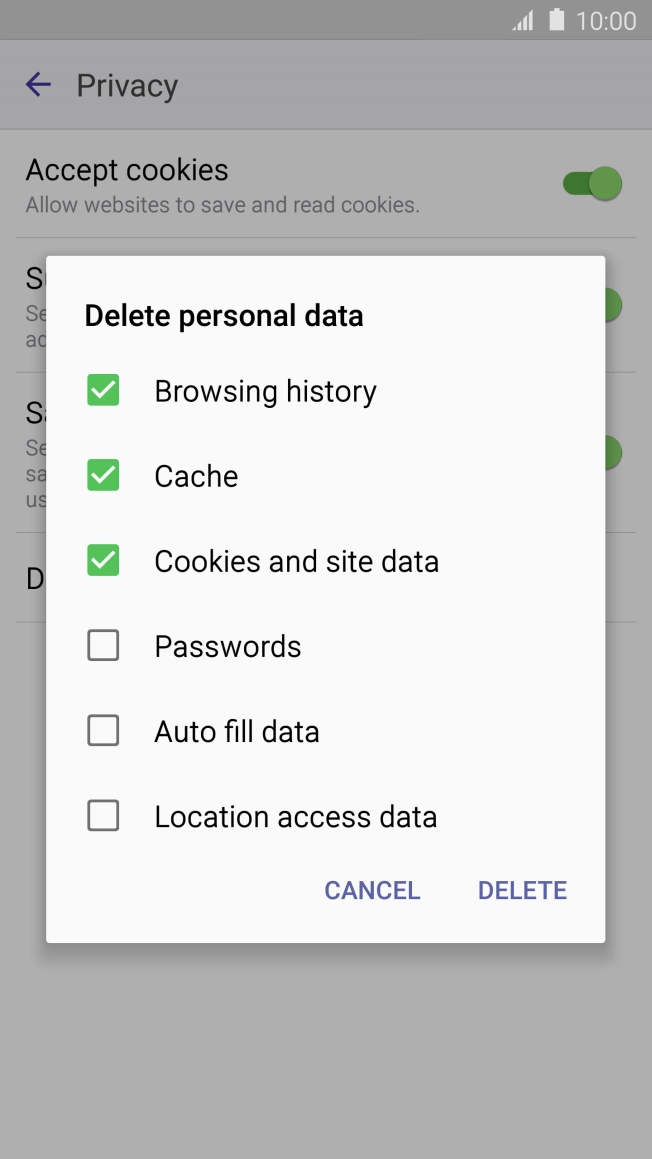
Task: Tap the back arrow in Privacy header
Action: point(37,85)
